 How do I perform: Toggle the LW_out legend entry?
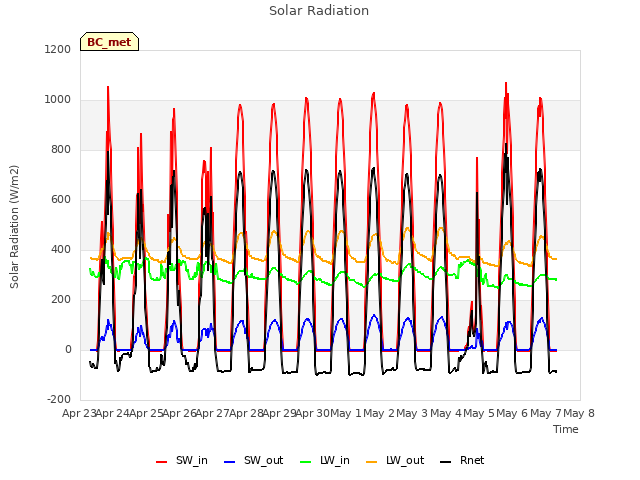coord(395,461)
